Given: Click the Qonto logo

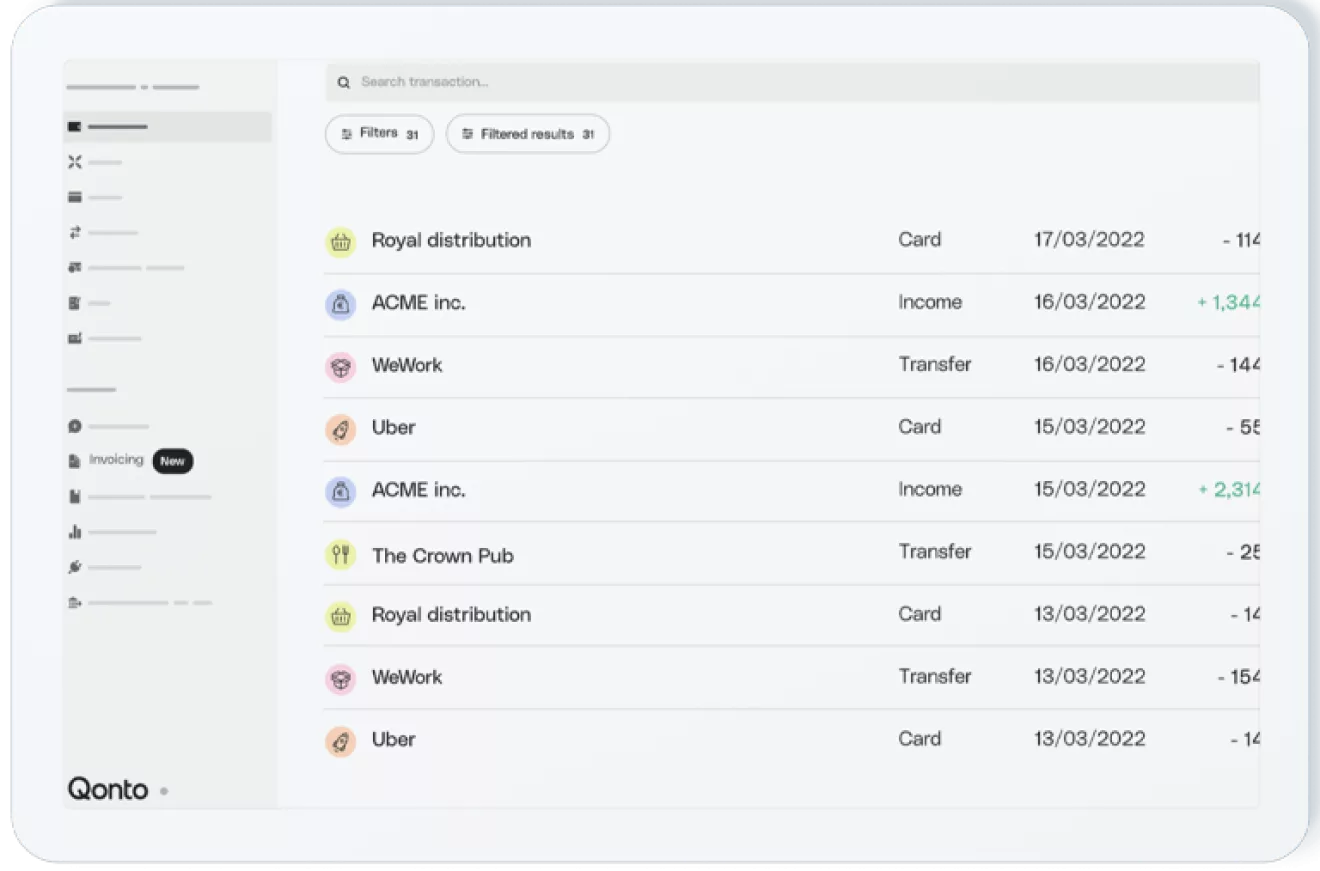Looking at the screenshot, I should [108, 789].
